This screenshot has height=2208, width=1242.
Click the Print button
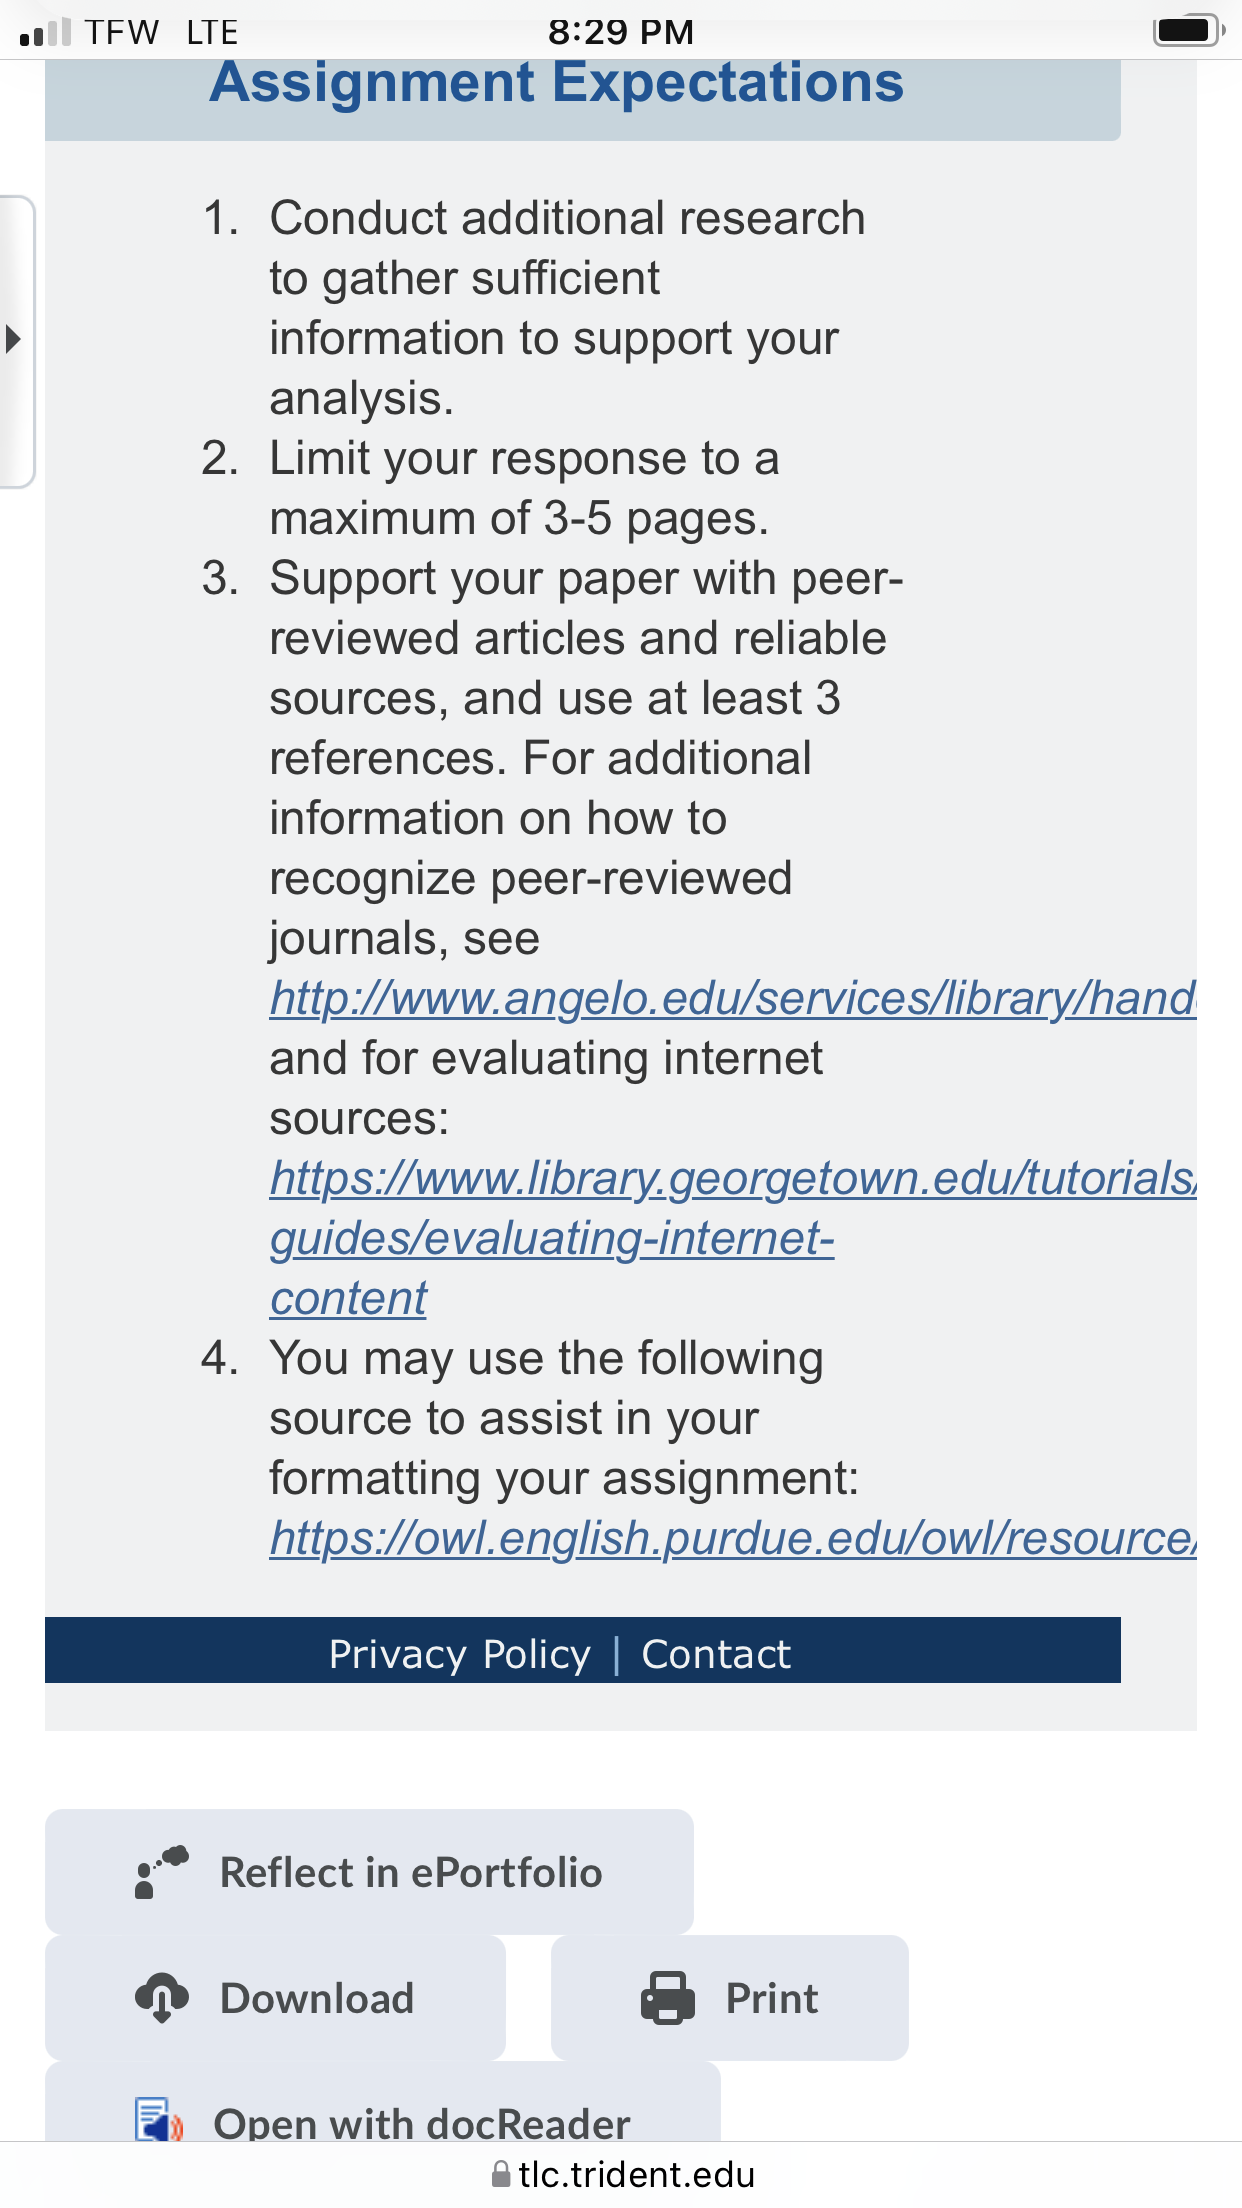coord(730,1998)
